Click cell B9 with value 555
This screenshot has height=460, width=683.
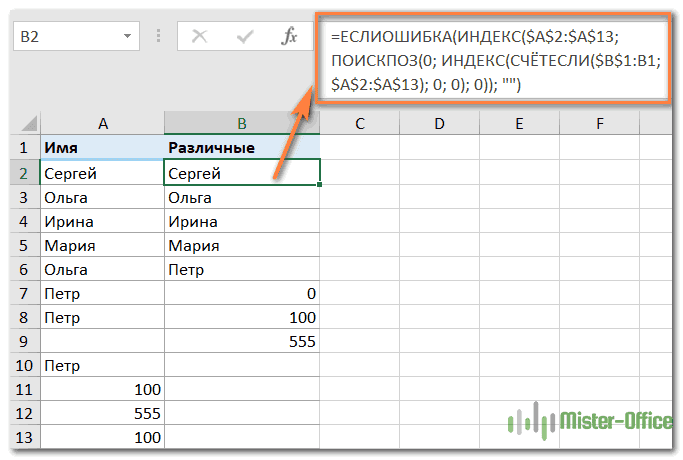point(241,342)
